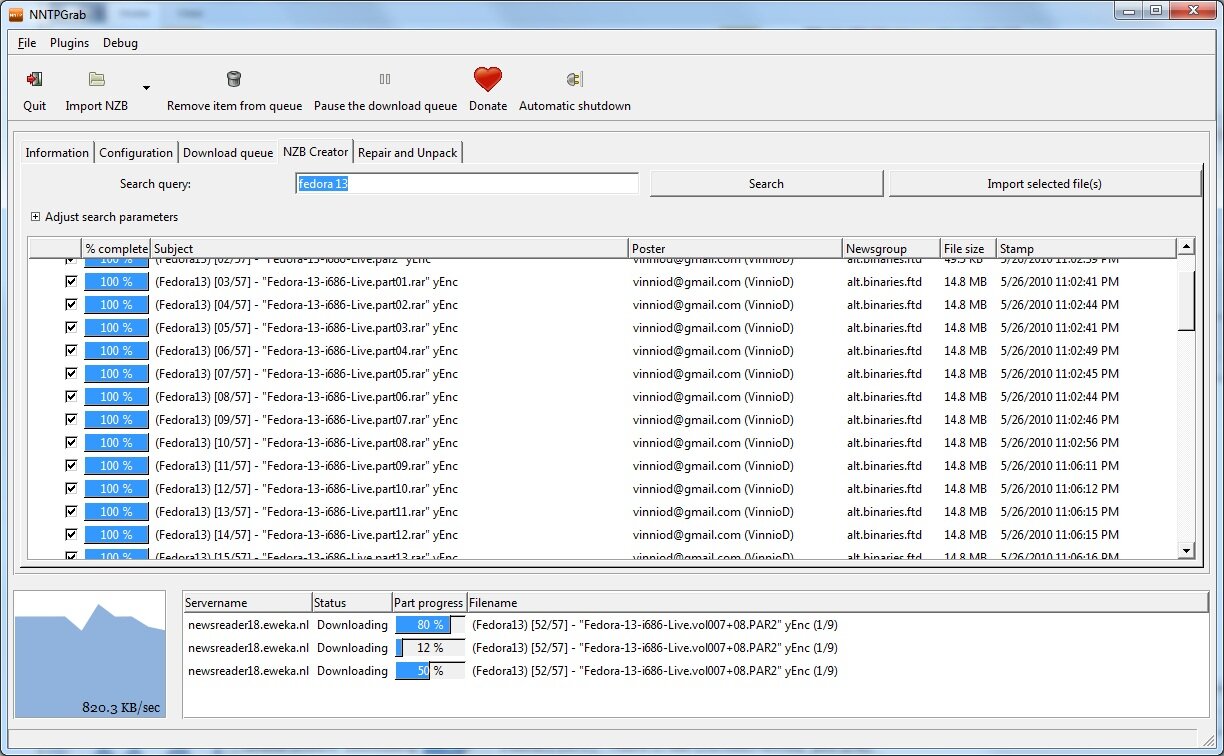Click the 80 % part progress bar
The height and width of the screenshot is (756, 1224).
tap(430, 625)
